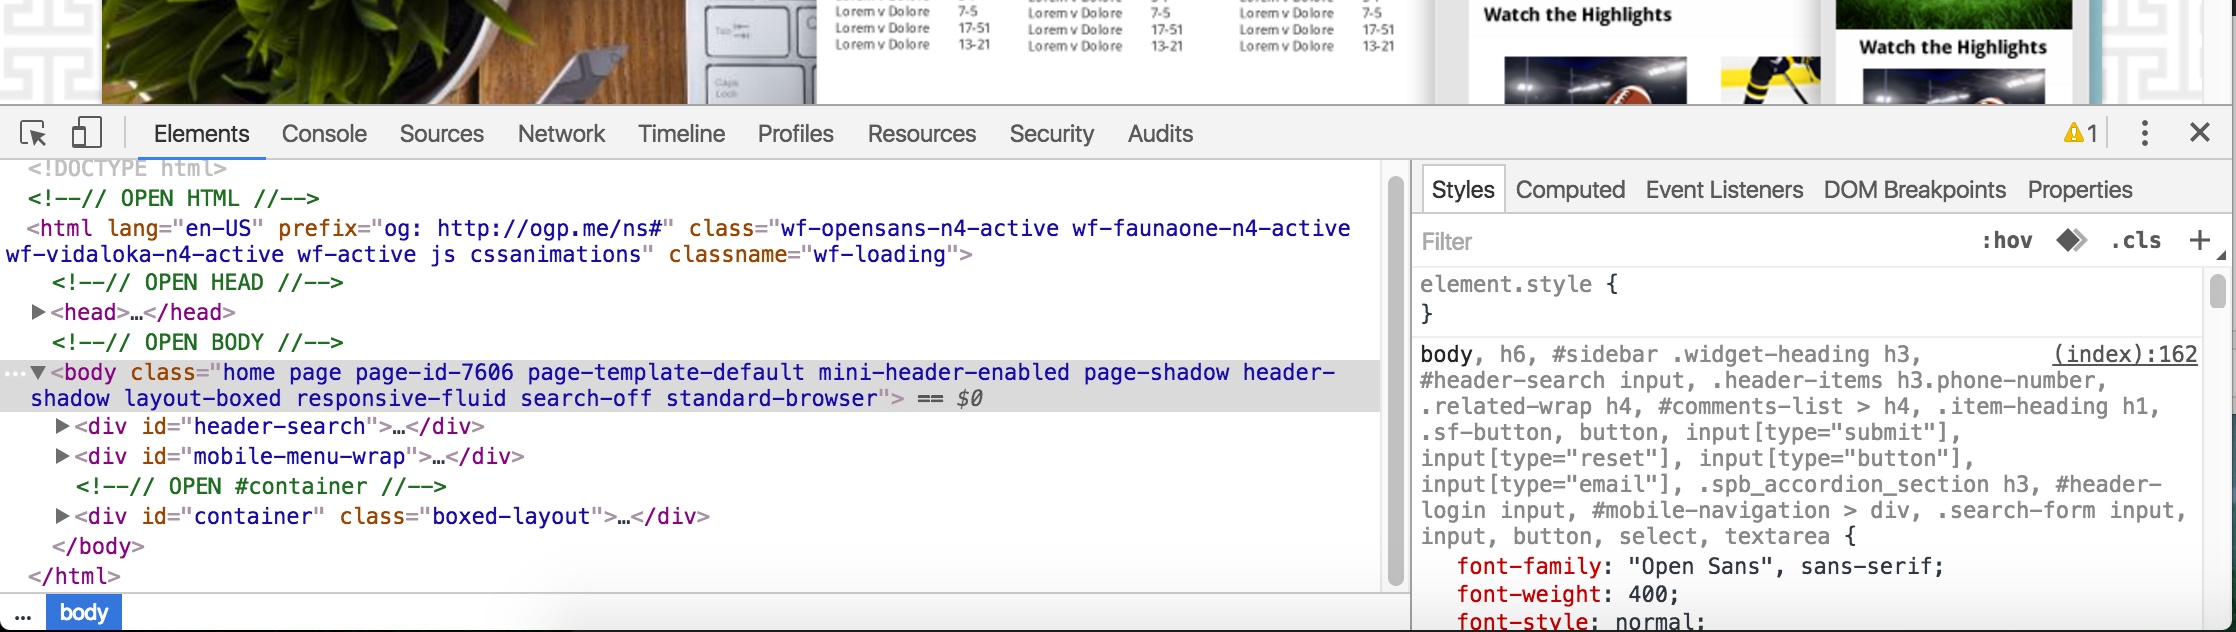Select the OPEN #container comment line
The width and height of the screenshot is (2236, 632).
click(x=261, y=486)
